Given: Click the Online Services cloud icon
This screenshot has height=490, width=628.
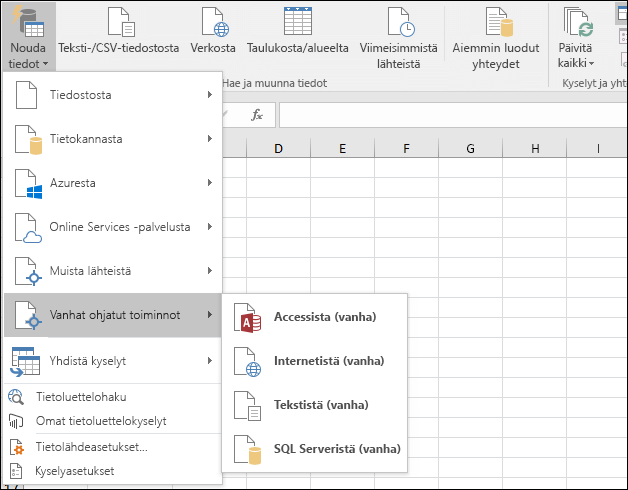Looking at the screenshot, I should tap(28, 228).
